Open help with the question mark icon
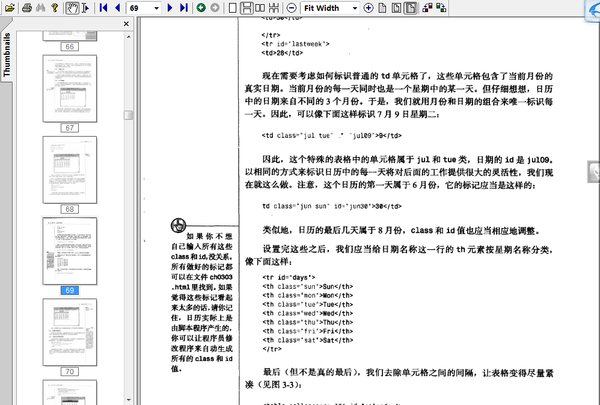Viewport: 600px width, 405px height. [55, 8]
